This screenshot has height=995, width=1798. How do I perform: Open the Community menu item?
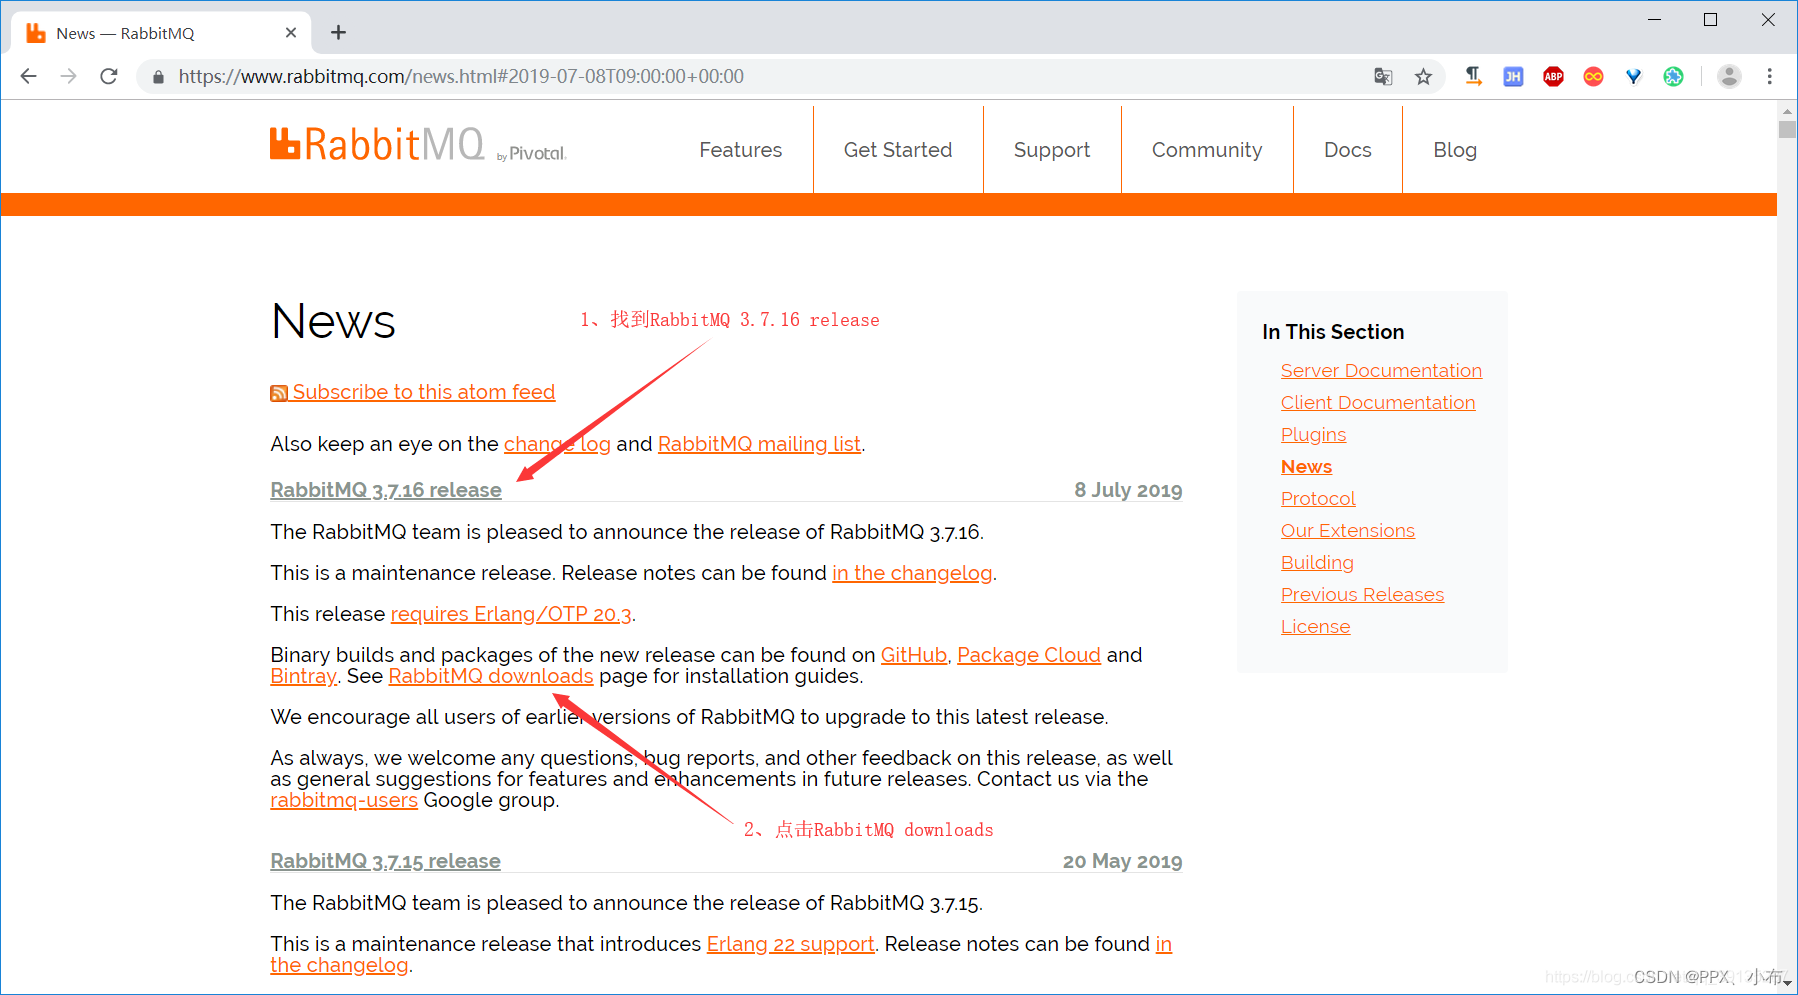pos(1207,150)
